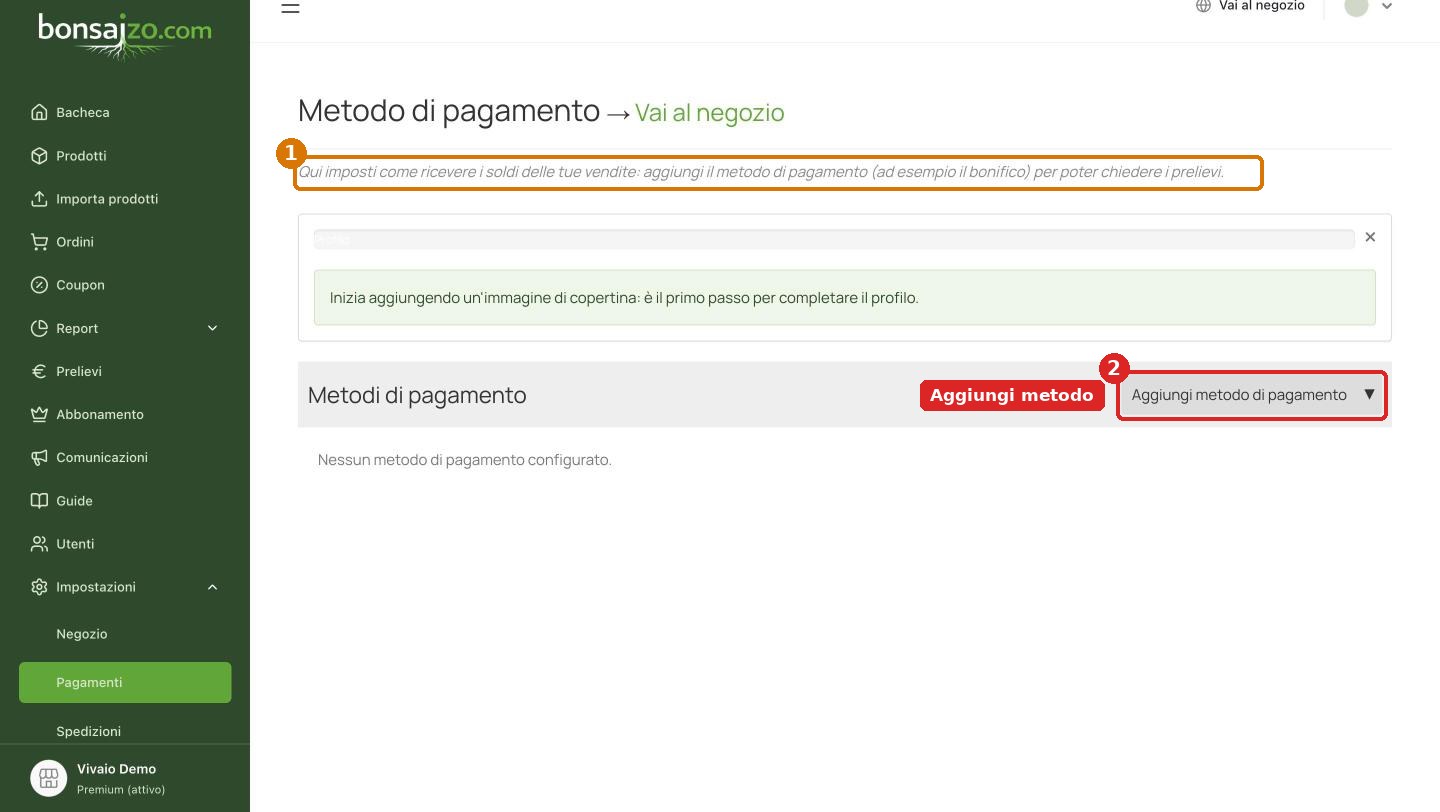Click the Comunicazioni megaphone icon

39,457
